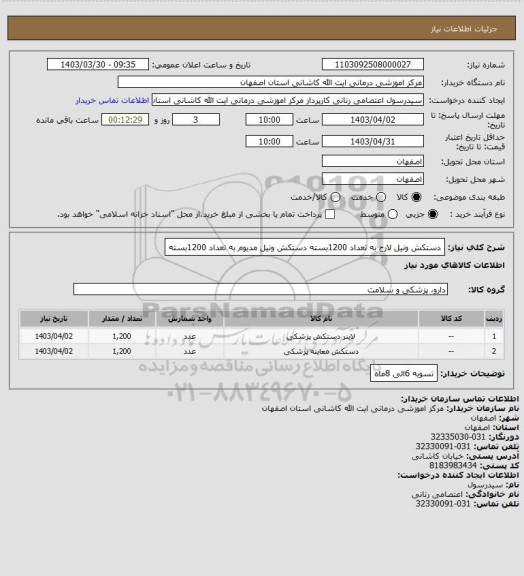Click the postal code 8183983434
Viewport: 524px width, 576px height.
(x=453, y=466)
